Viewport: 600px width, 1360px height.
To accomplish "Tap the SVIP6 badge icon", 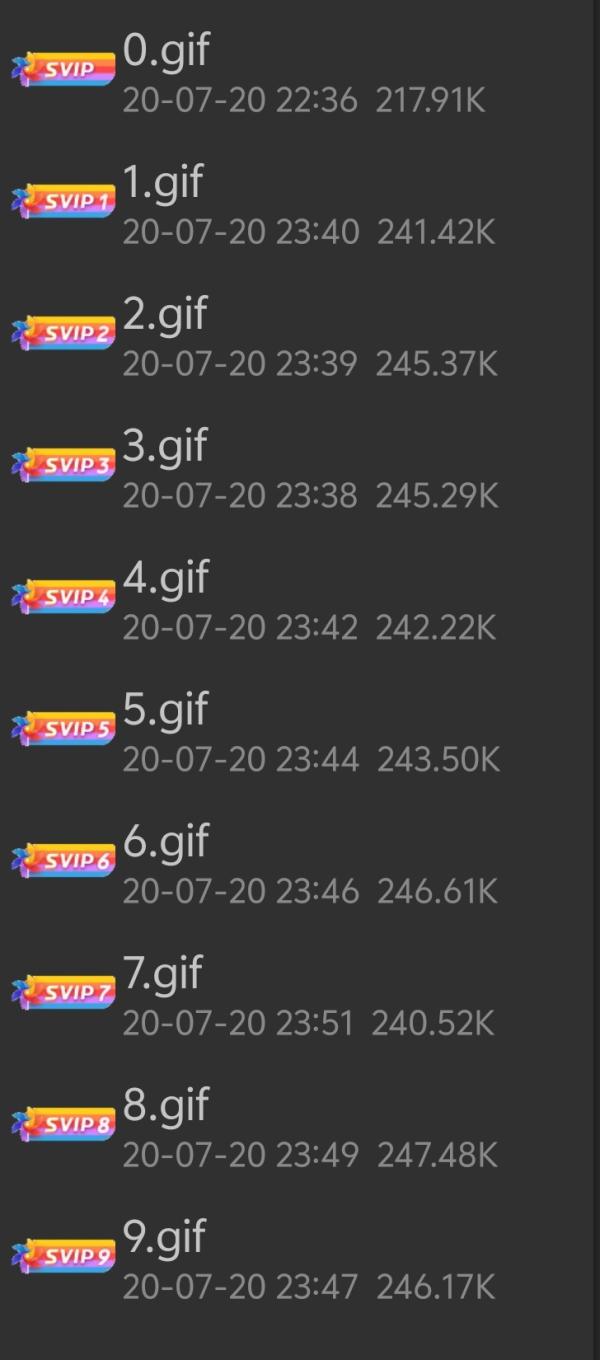I will (64, 861).
